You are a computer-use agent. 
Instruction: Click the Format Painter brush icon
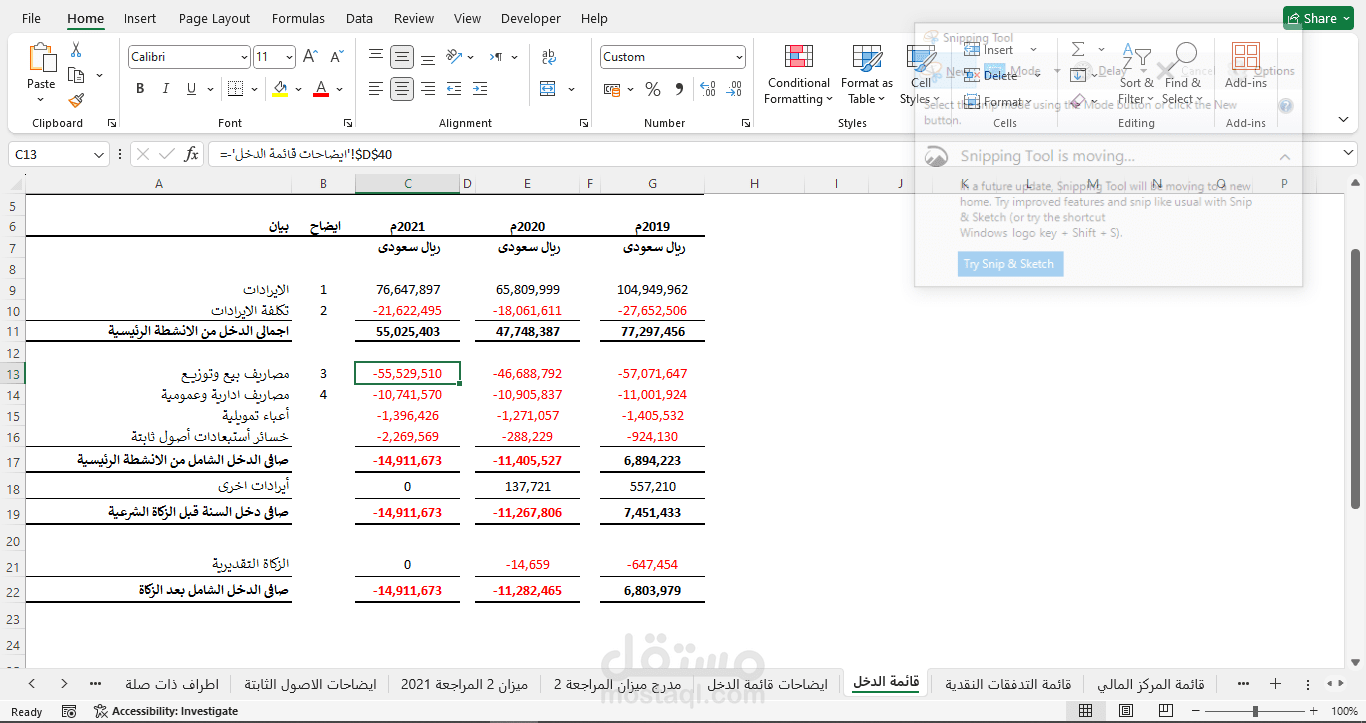pyautogui.click(x=76, y=100)
